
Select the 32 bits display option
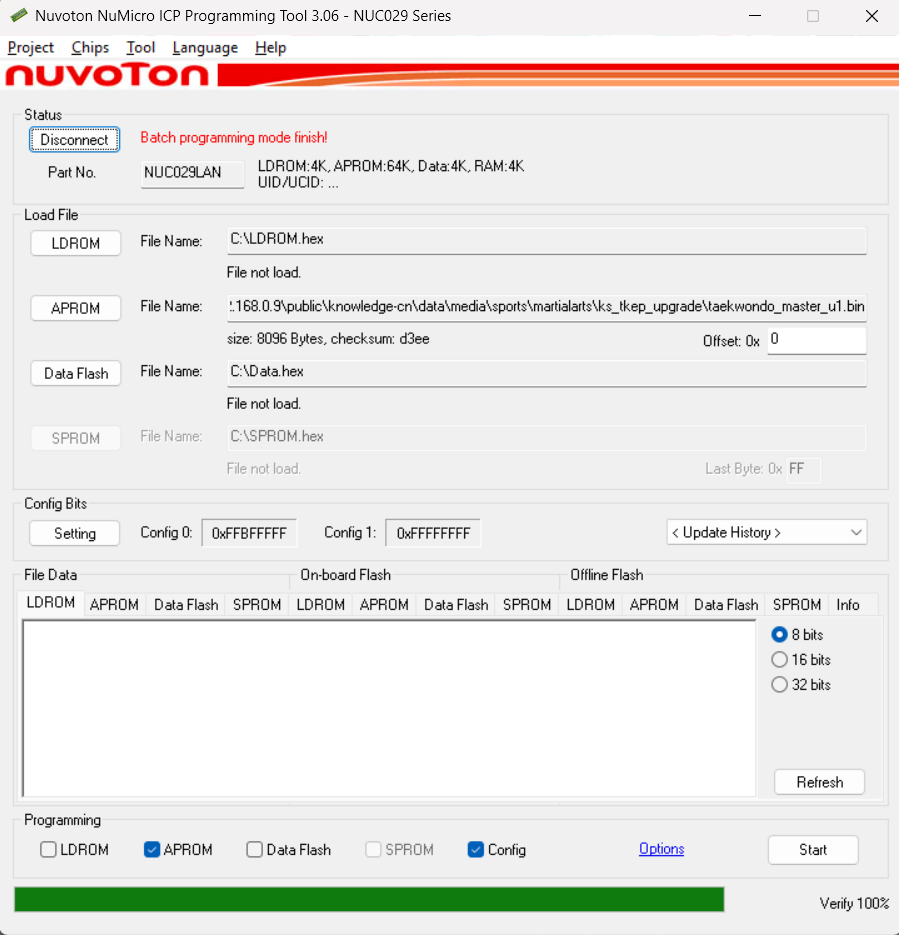coord(780,685)
